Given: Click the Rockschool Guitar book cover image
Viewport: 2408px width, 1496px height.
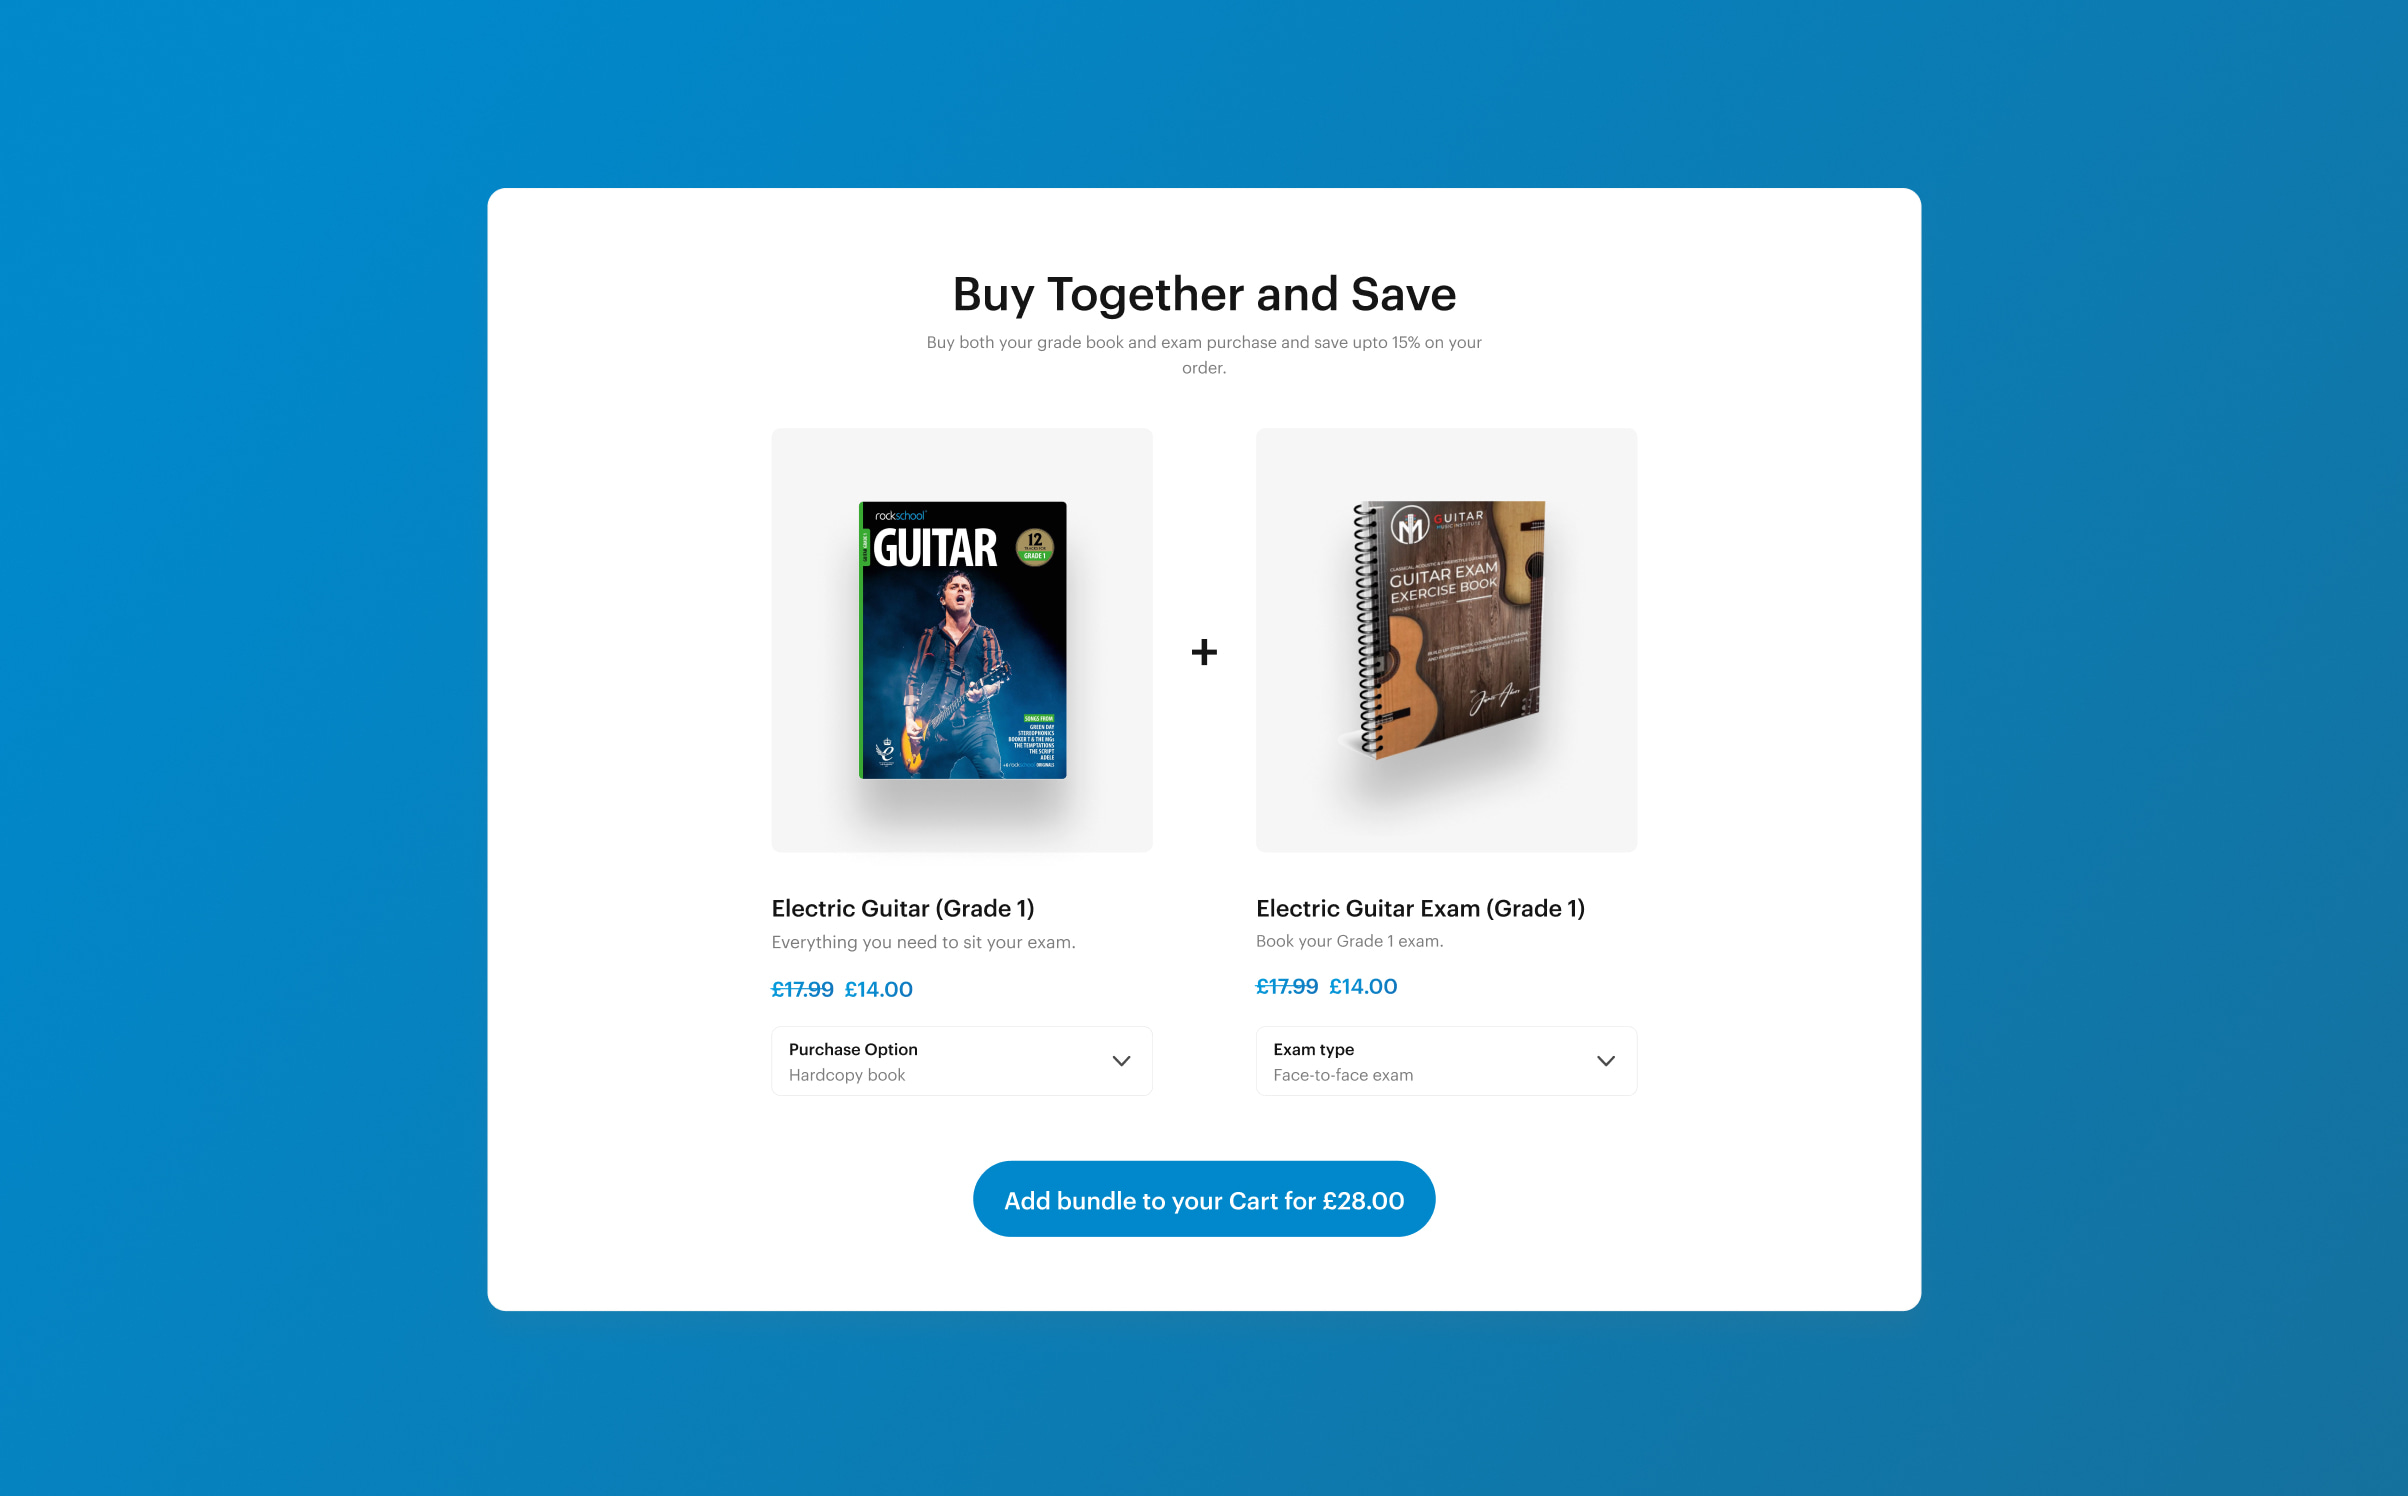Looking at the screenshot, I should [x=963, y=640].
